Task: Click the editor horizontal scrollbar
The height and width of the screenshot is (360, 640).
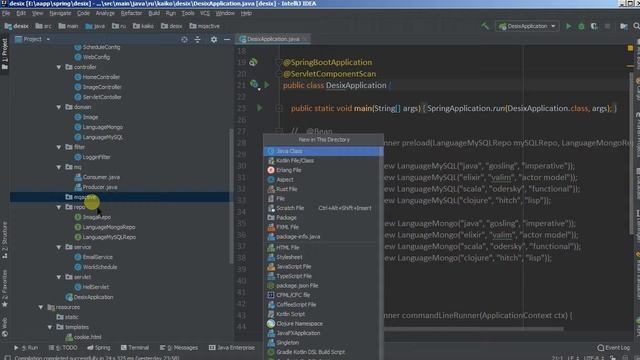Action: click(473, 329)
